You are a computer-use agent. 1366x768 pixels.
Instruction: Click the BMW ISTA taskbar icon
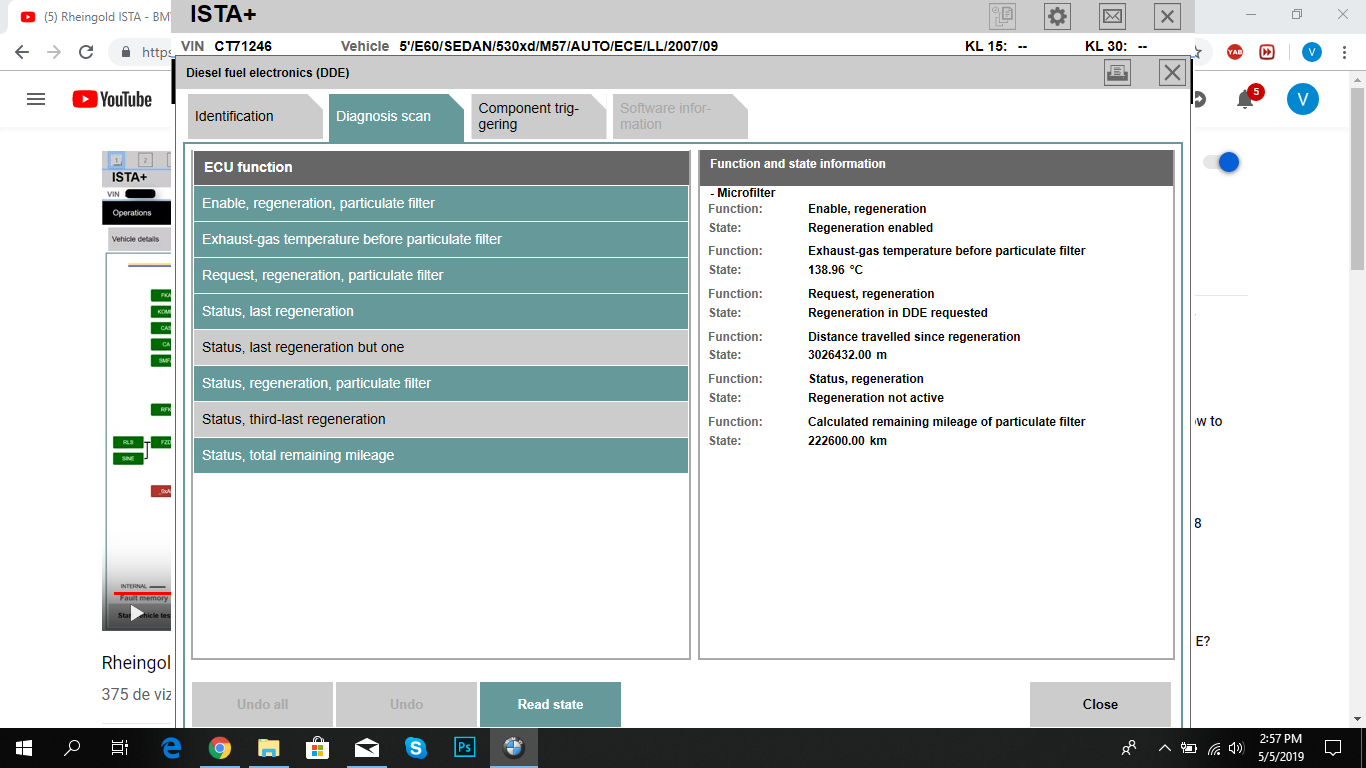pos(513,748)
